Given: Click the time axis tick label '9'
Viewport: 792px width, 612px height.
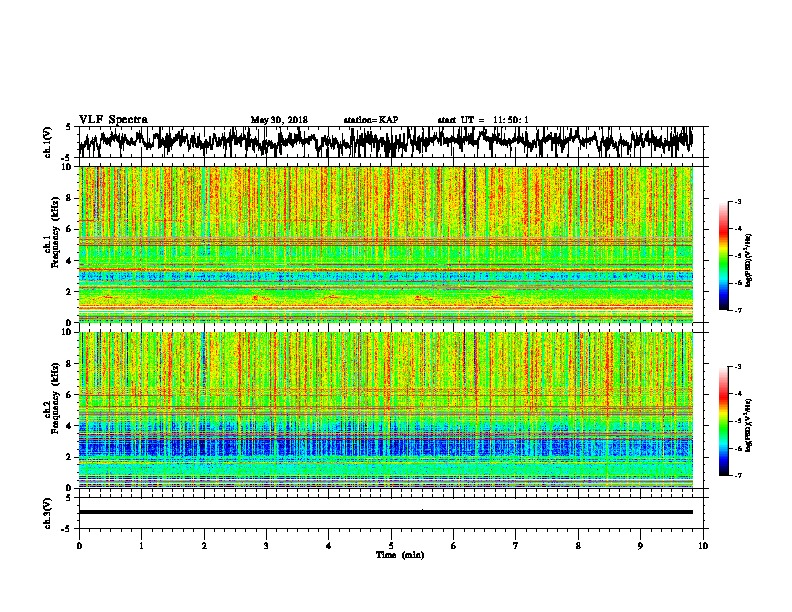Looking at the screenshot, I should pos(640,546).
